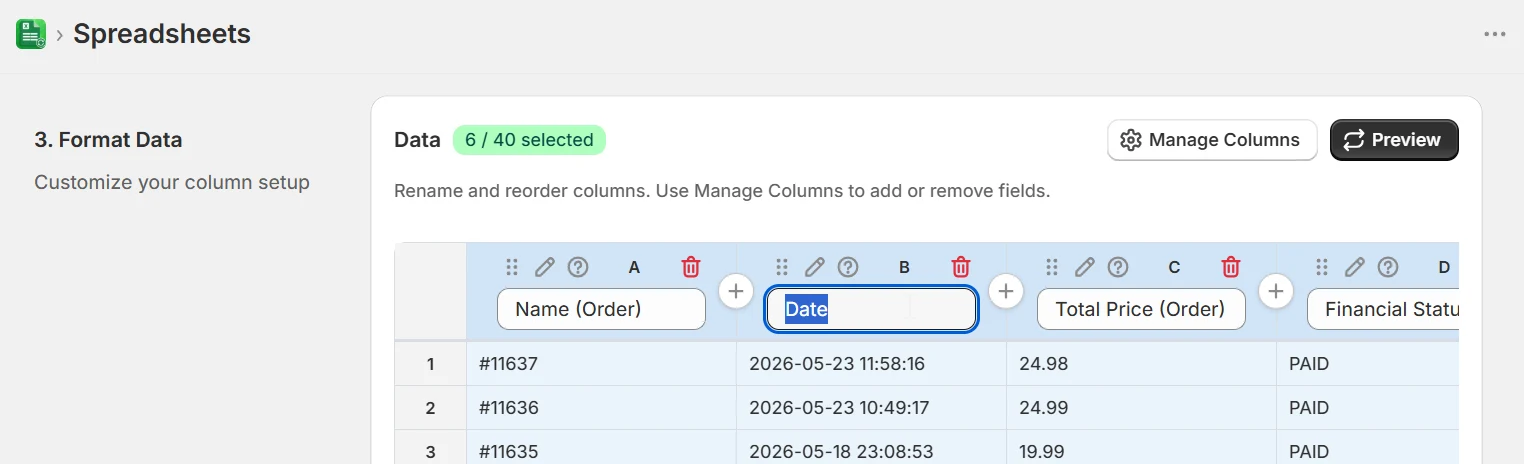The height and width of the screenshot is (464, 1524).
Task: Click the Spreadsheets breadcrumb title
Action: tap(162, 34)
